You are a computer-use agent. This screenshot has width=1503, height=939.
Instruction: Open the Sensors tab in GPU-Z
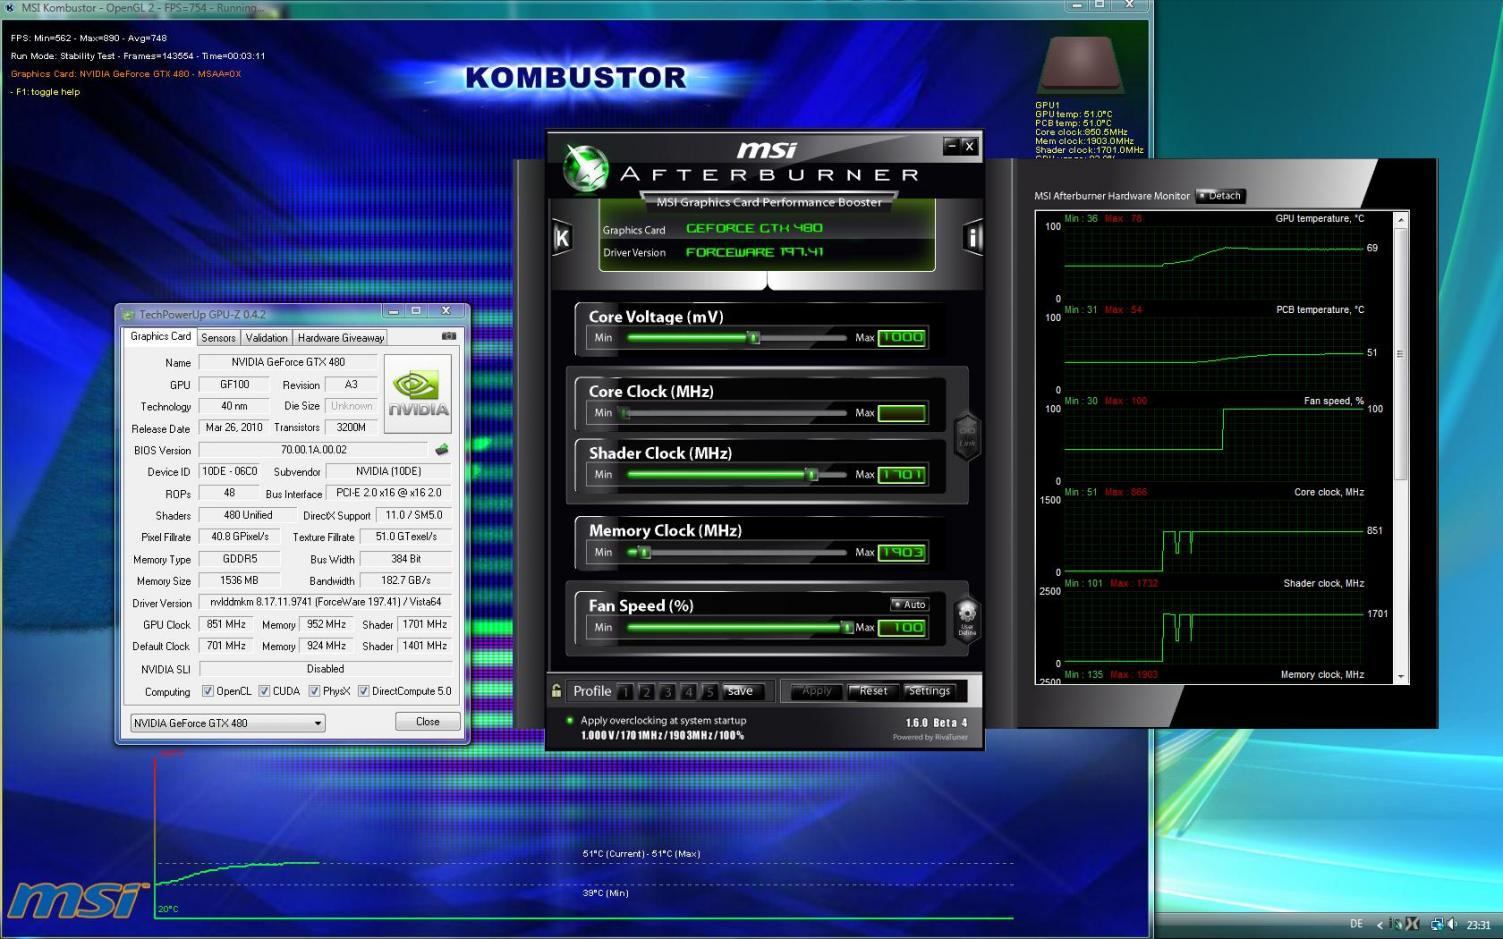[218, 338]
